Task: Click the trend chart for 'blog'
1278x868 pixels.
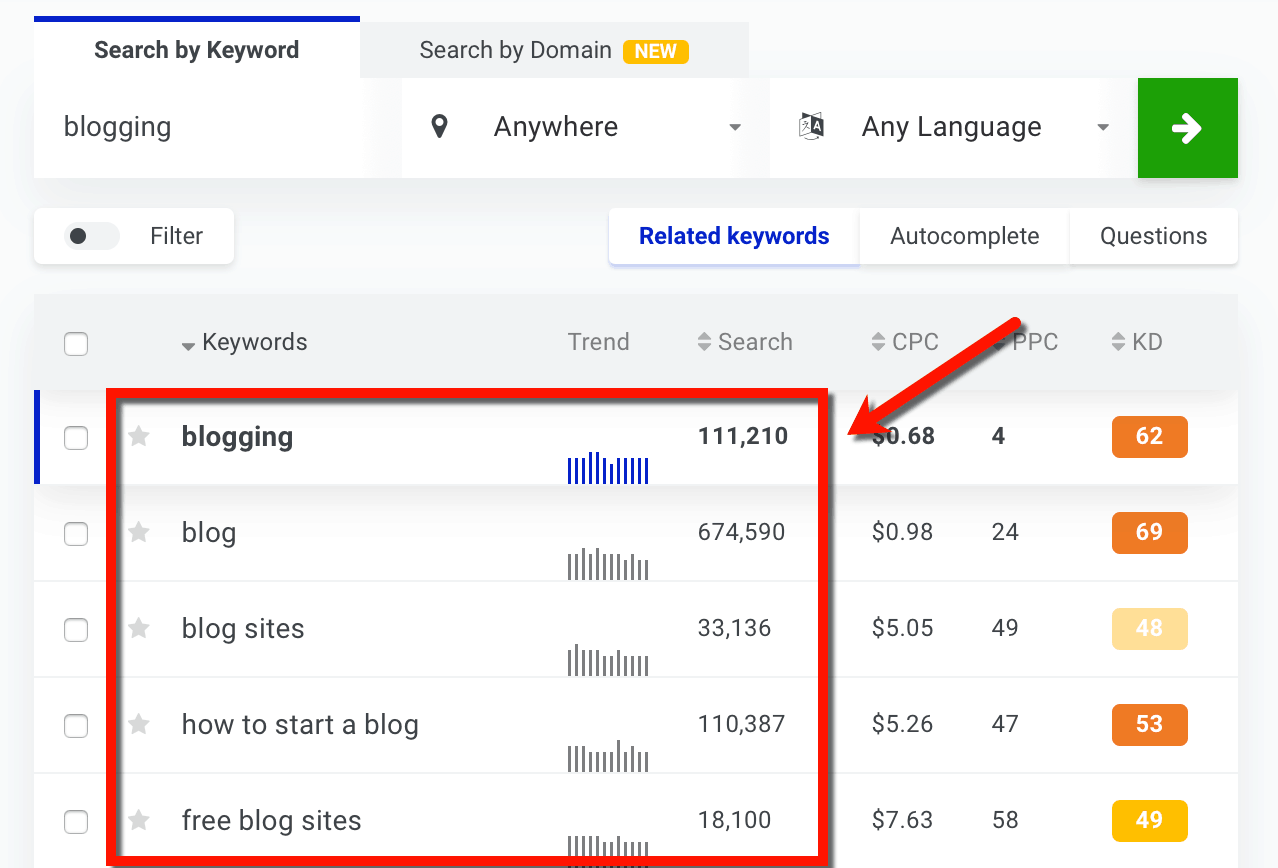Action: [x=608, y=565]
